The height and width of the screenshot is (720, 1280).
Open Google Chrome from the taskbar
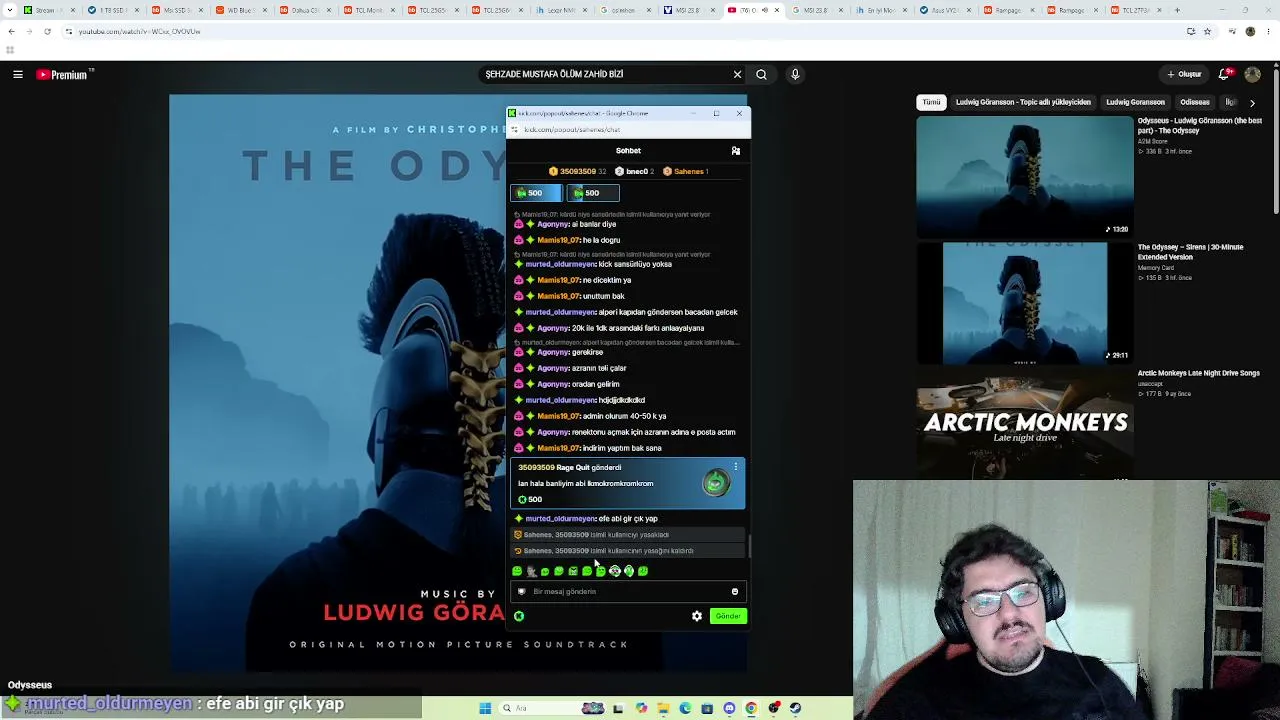click(x=751, y=708)
